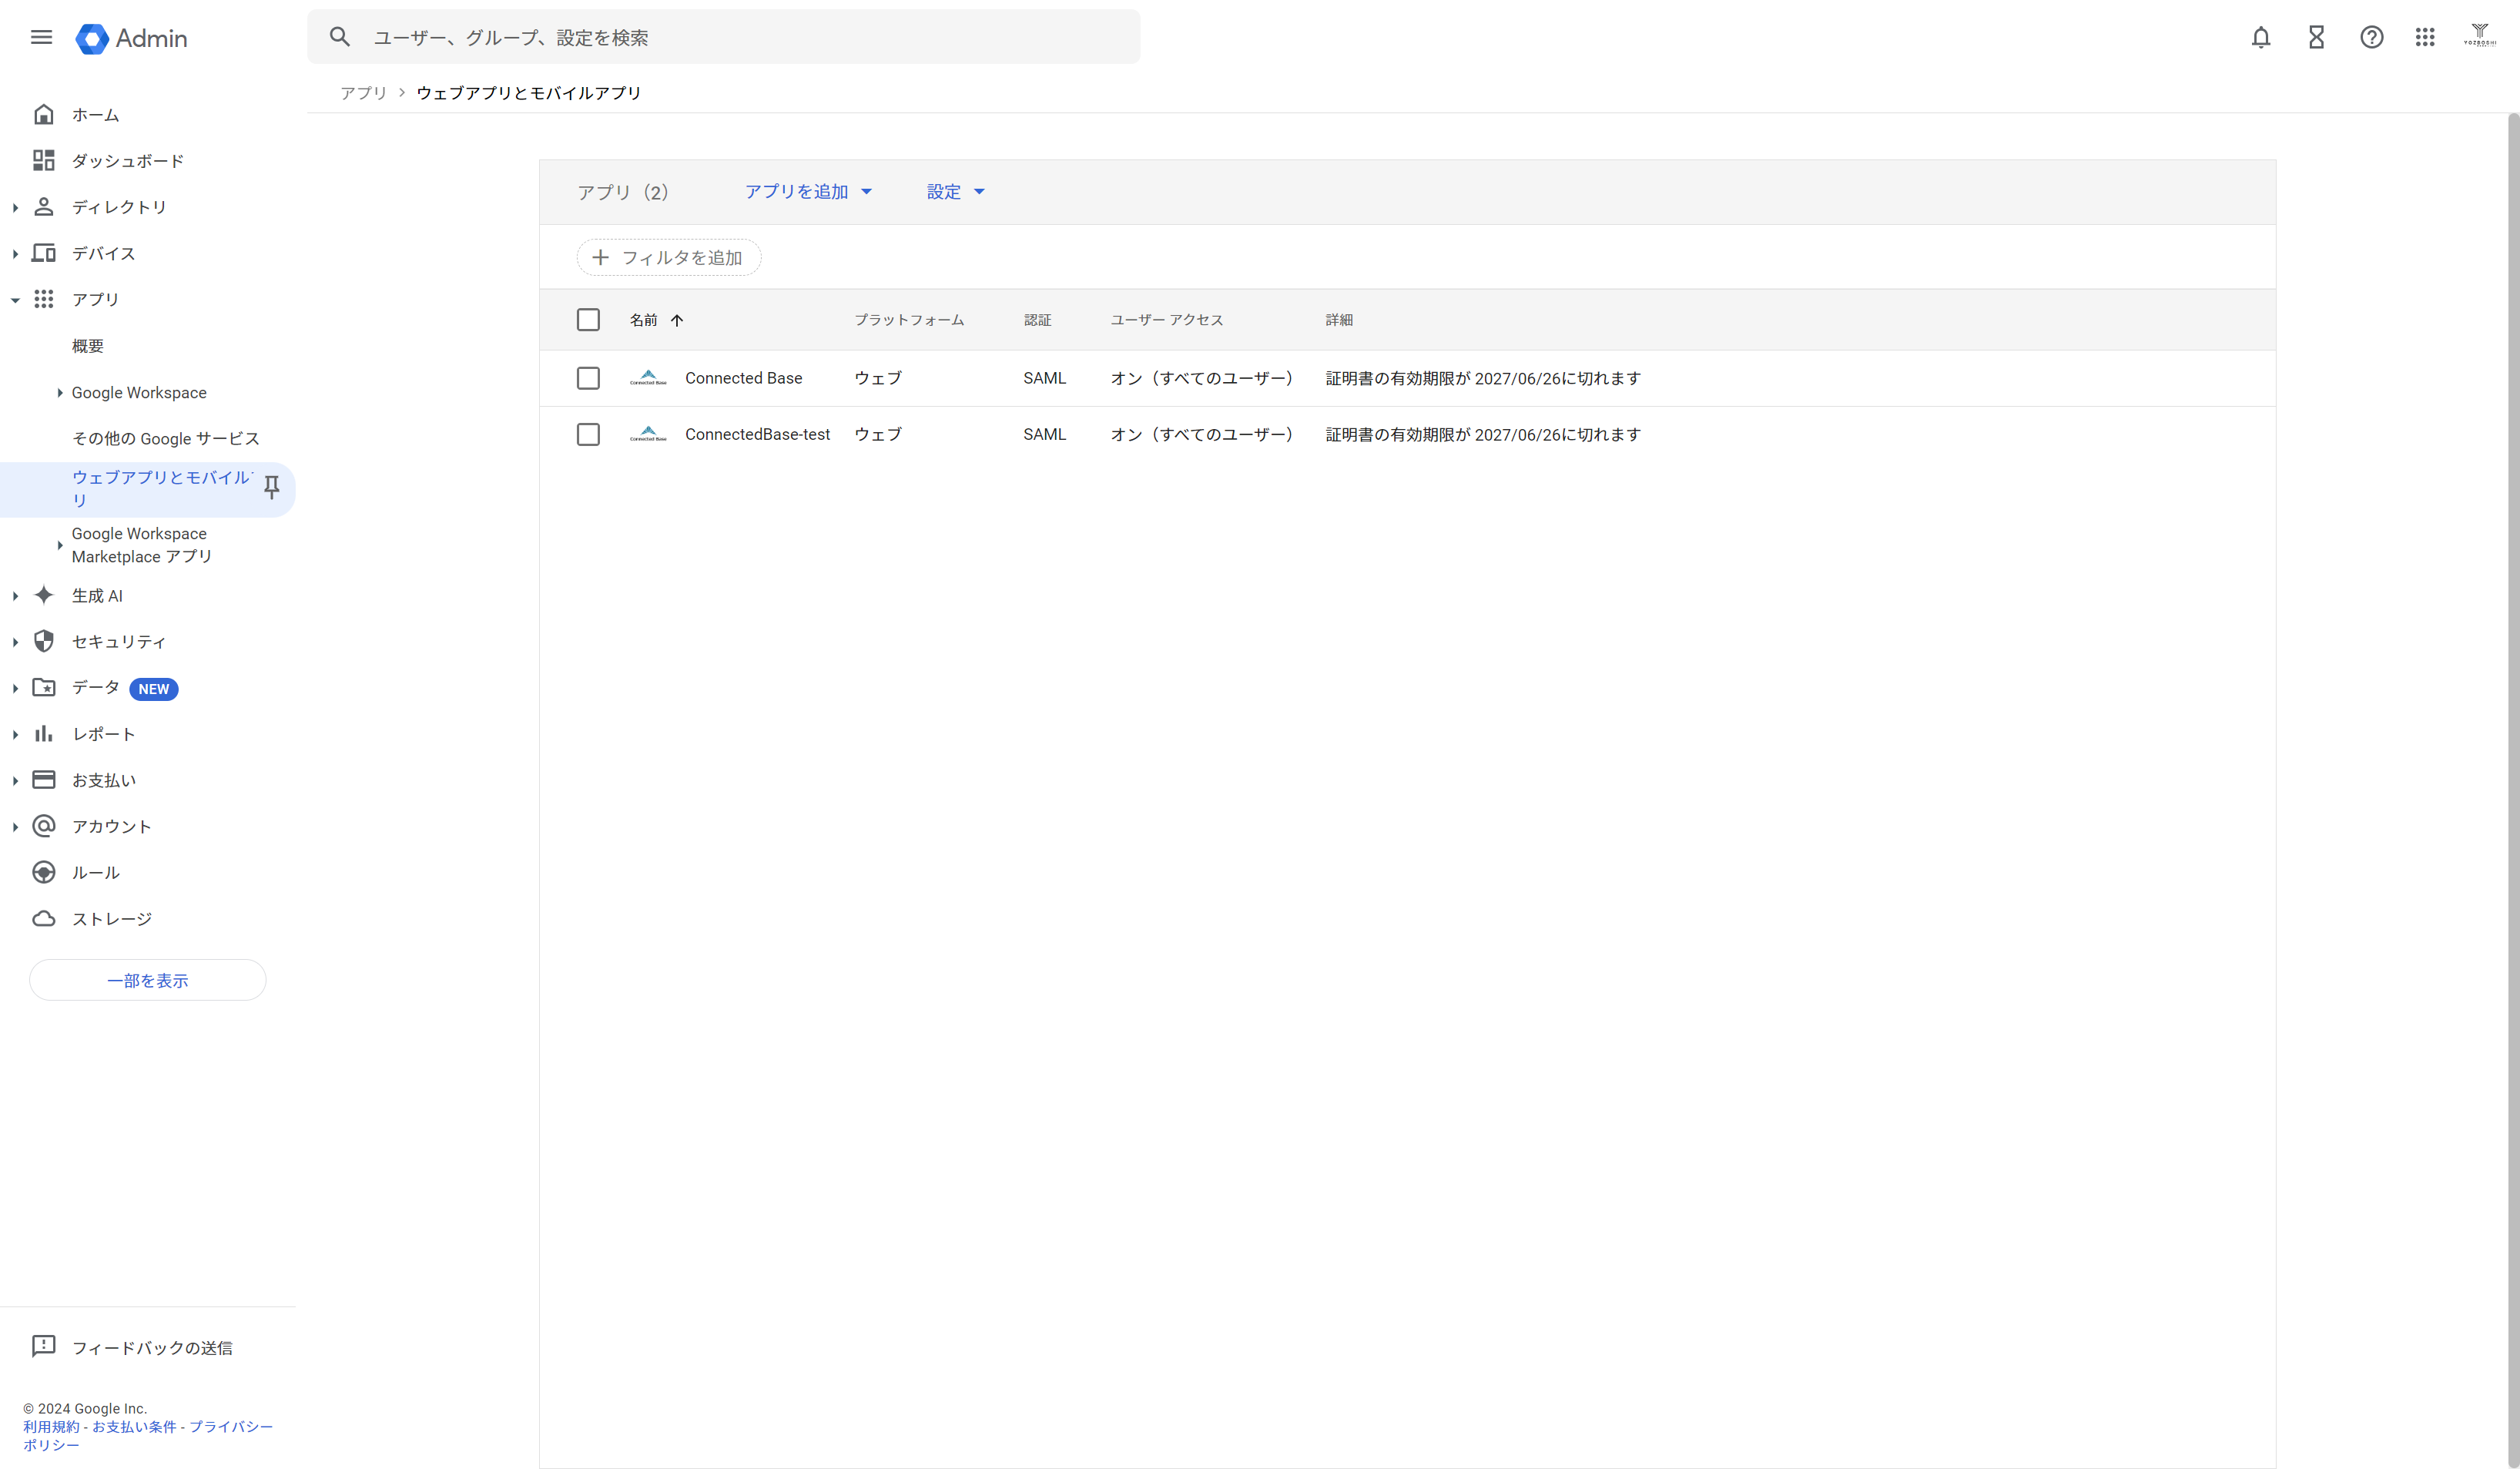Open the account avatar in top right

[x=2480, y=37]
